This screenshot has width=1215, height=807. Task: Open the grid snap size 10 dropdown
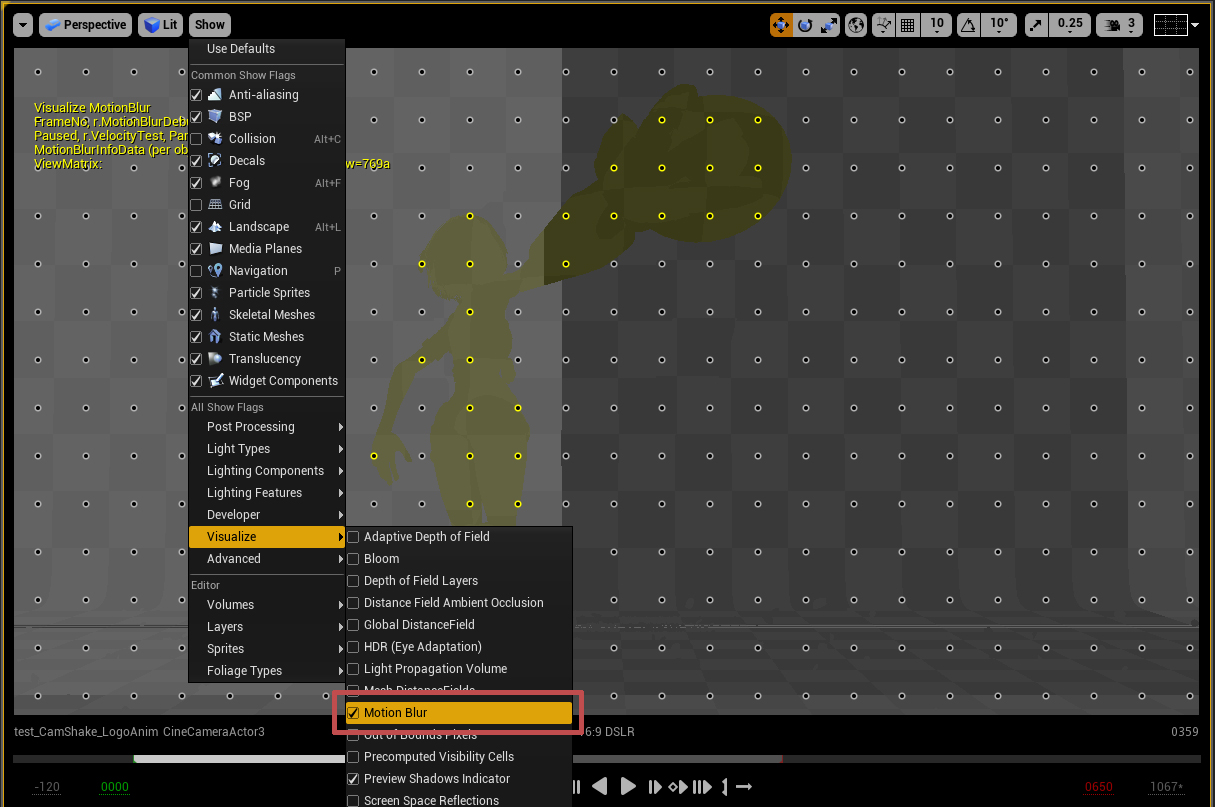pyautogui.click(x=937, y=25)
